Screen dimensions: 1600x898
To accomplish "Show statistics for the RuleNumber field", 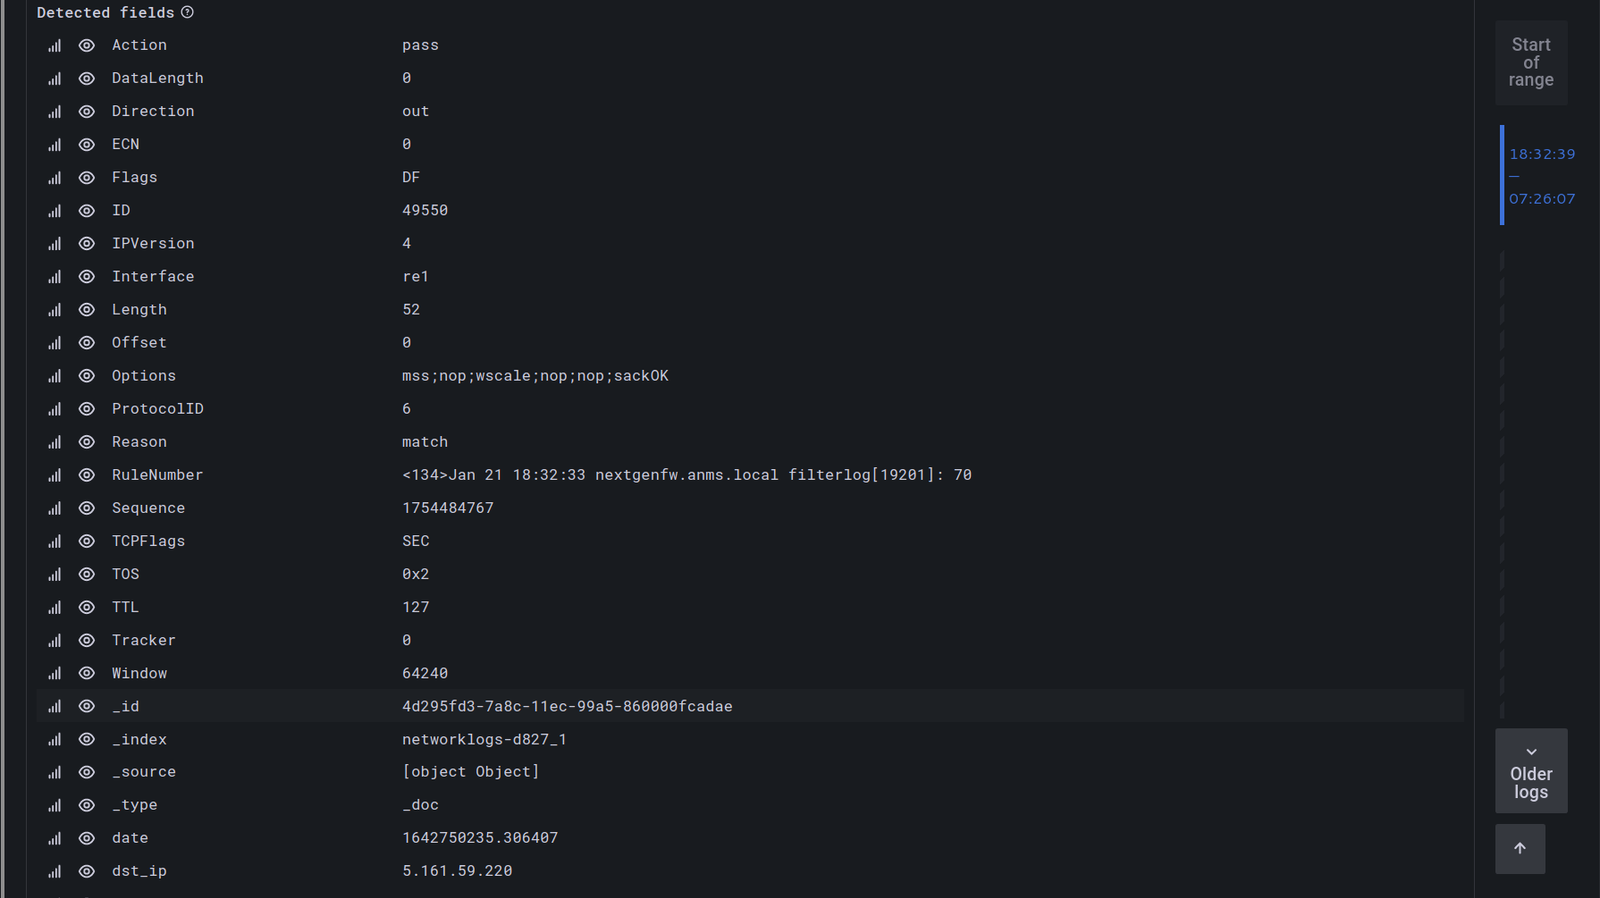I will pyautogui.click(x=54, y=475).
